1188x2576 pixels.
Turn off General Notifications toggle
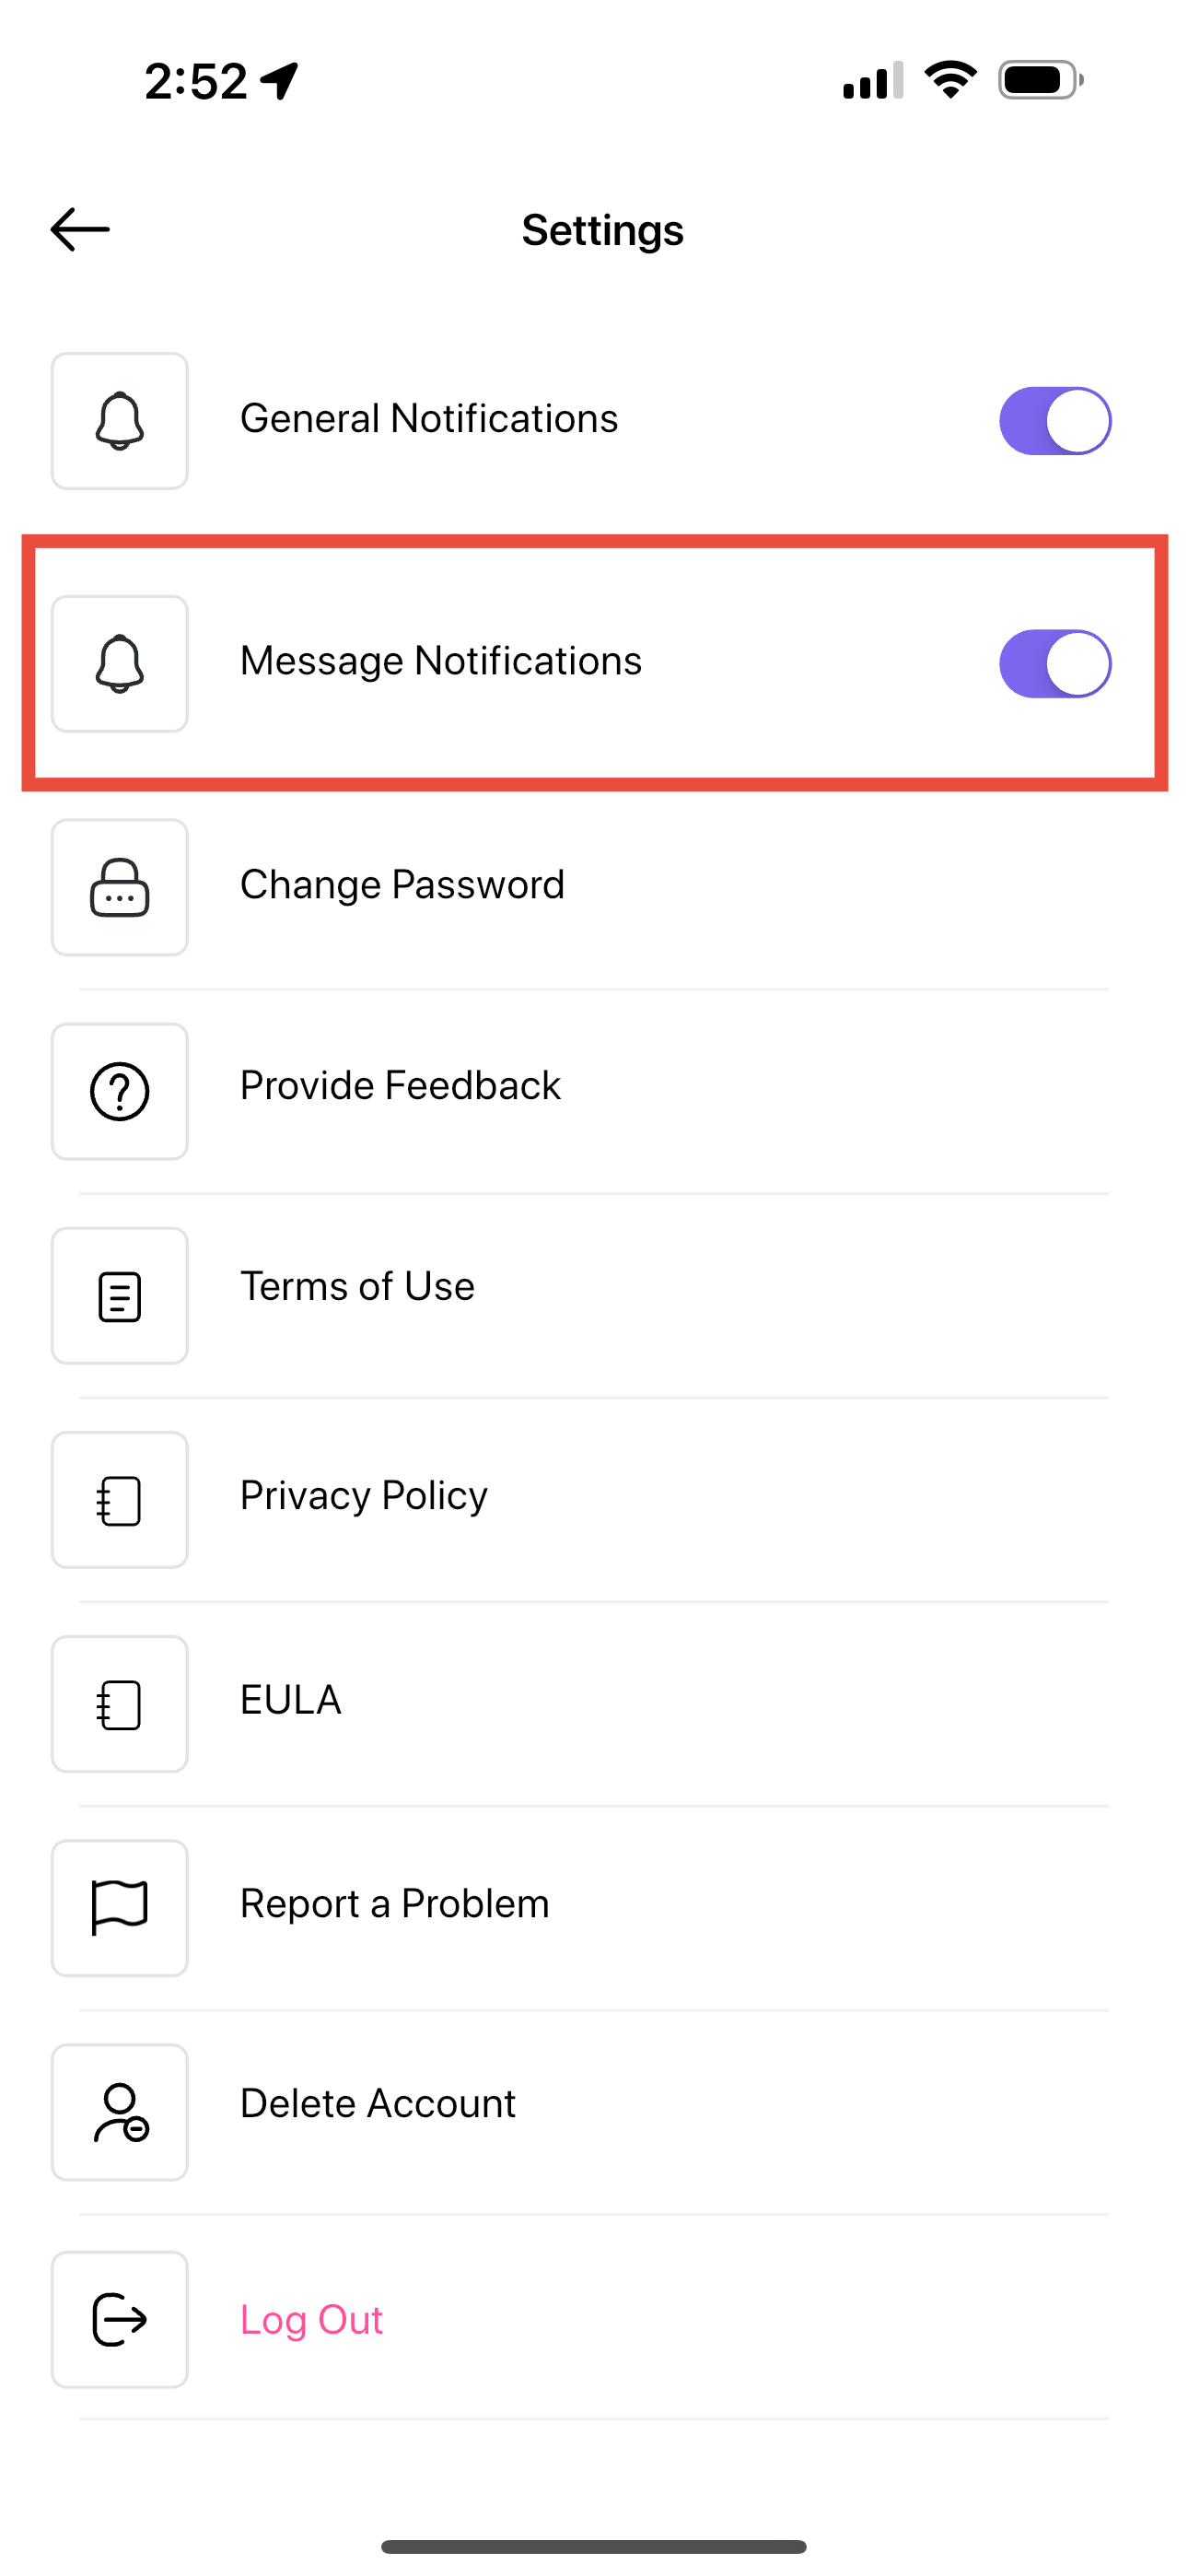pos(1055,421)
